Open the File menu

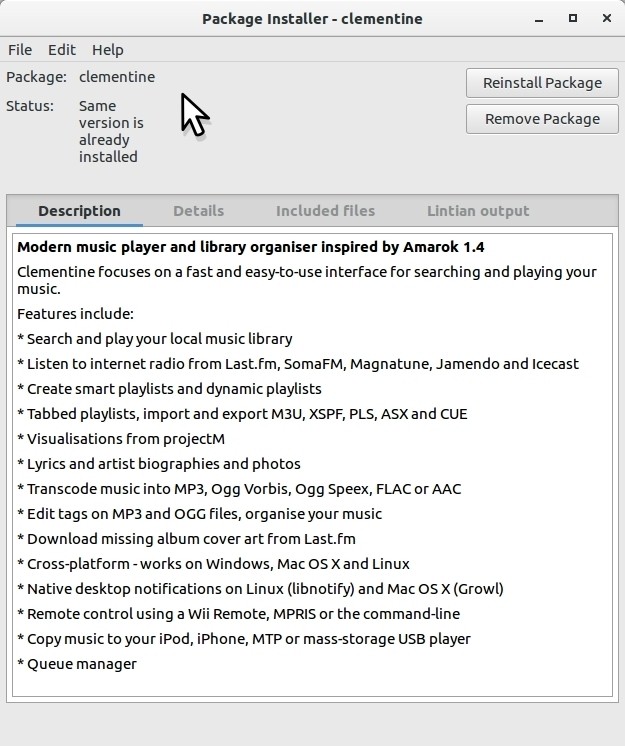coord(20,49)
